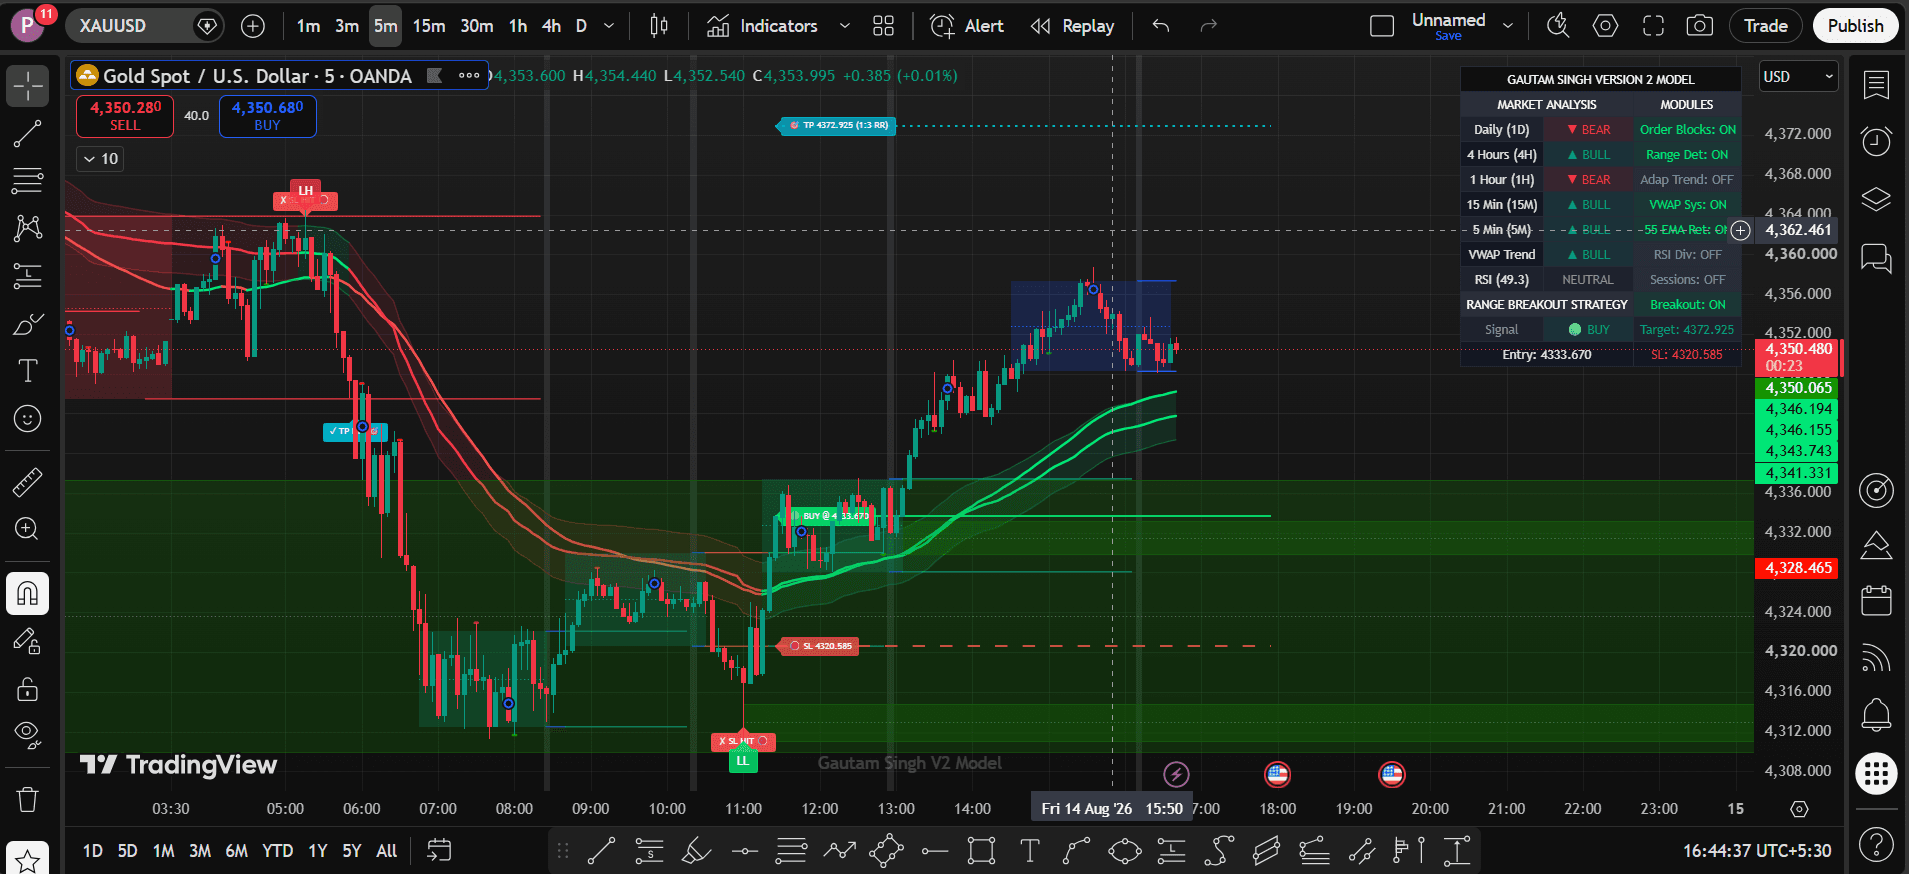This screenshot has height=874, width=1909.
Task: Click the XAUUSD symbol search field
Action: (x=146, y=26)
